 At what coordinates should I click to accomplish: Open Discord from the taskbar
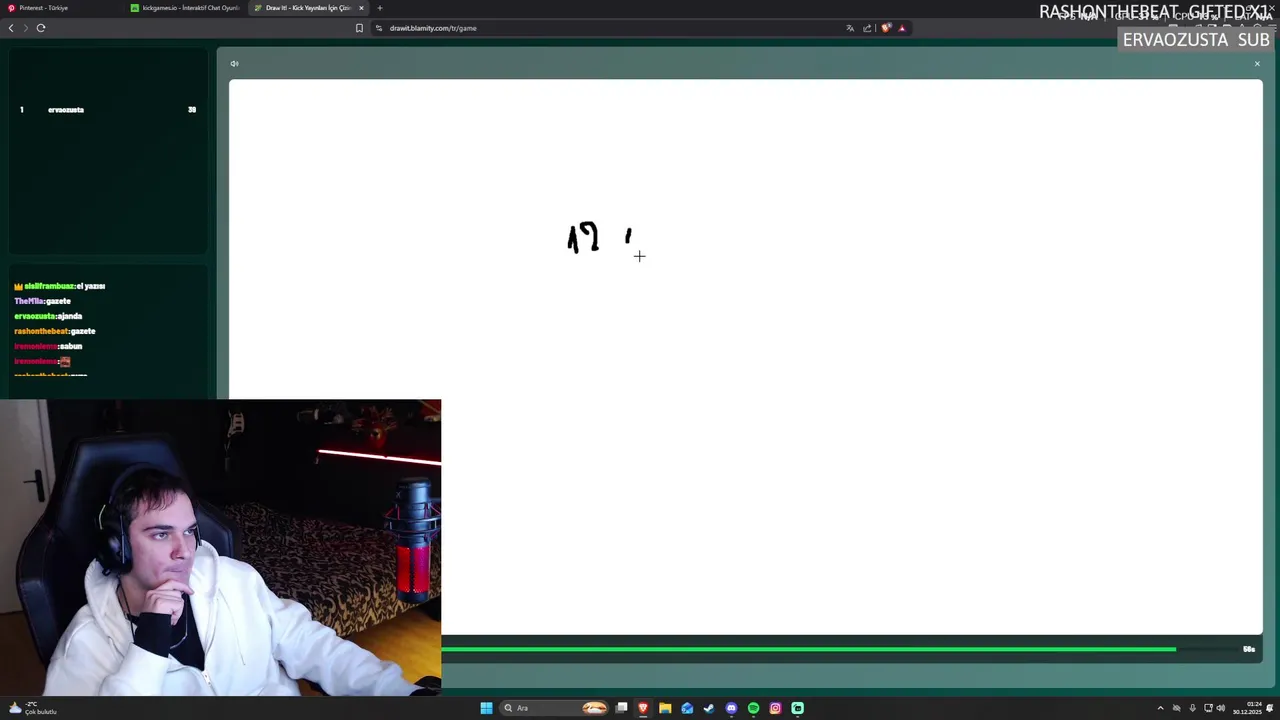[731, 708]
